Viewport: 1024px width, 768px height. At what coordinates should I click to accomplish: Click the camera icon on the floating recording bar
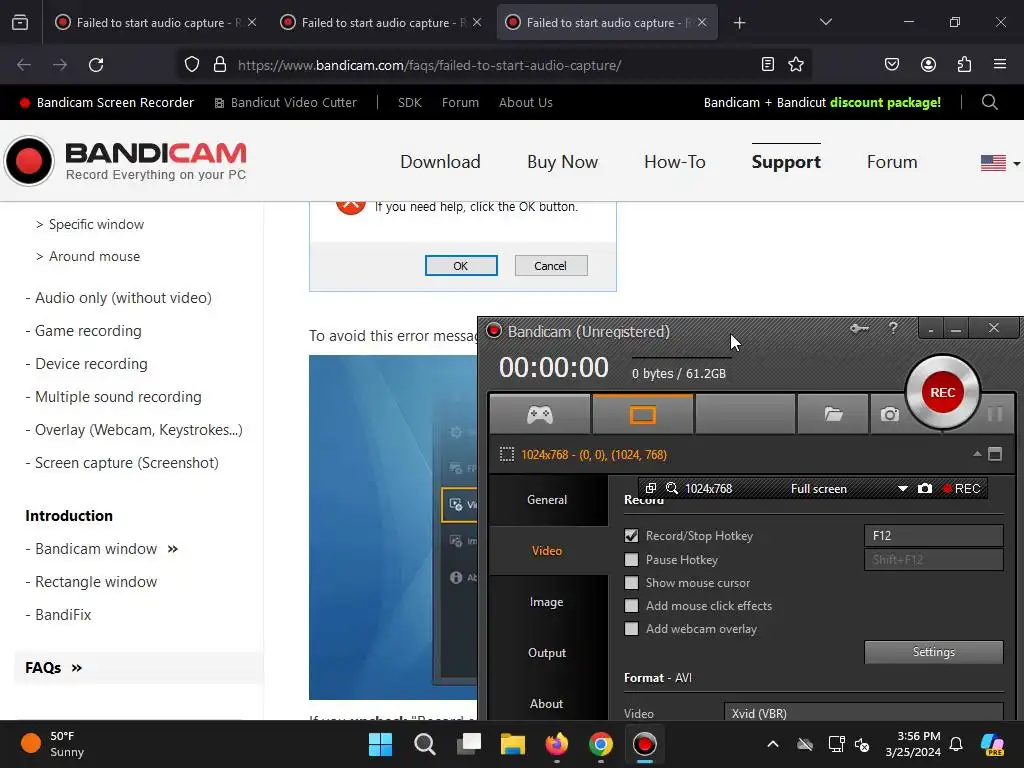coord(925,488)
